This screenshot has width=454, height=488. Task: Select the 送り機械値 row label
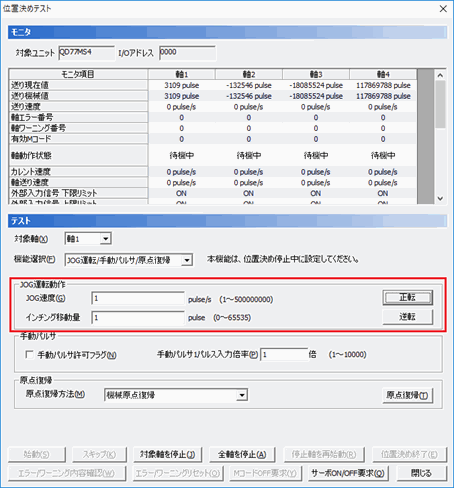(x=78, y=96)
